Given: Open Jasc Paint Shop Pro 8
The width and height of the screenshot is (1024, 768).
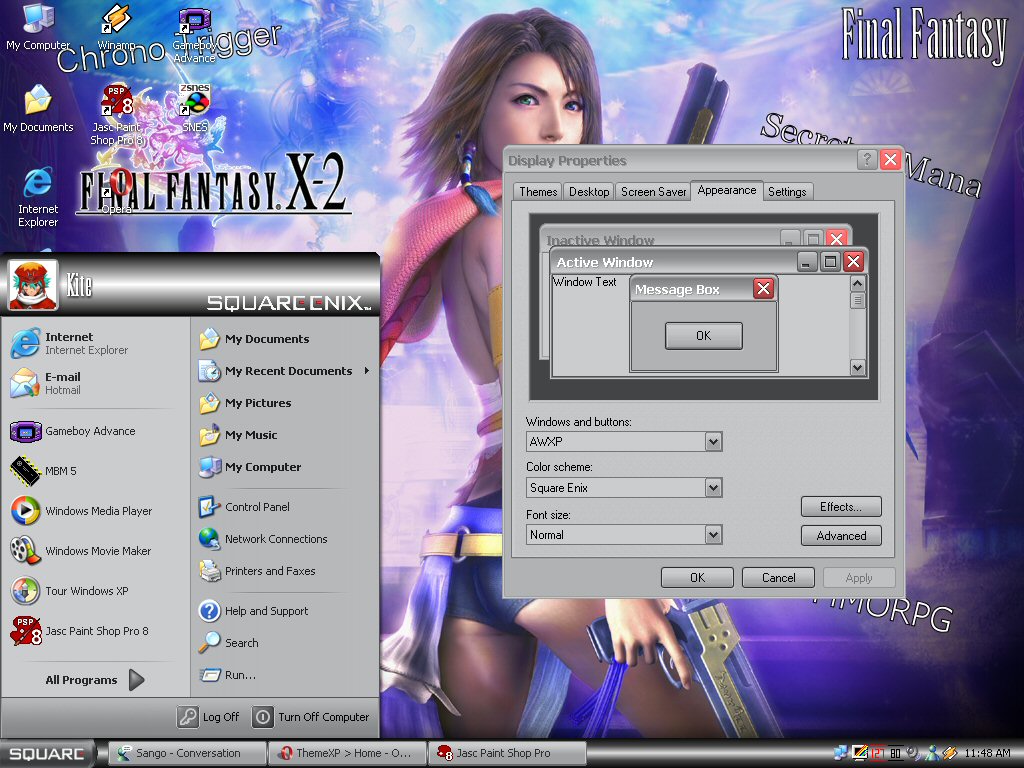Looking at the screenshot, I should [x=95, y=631].
